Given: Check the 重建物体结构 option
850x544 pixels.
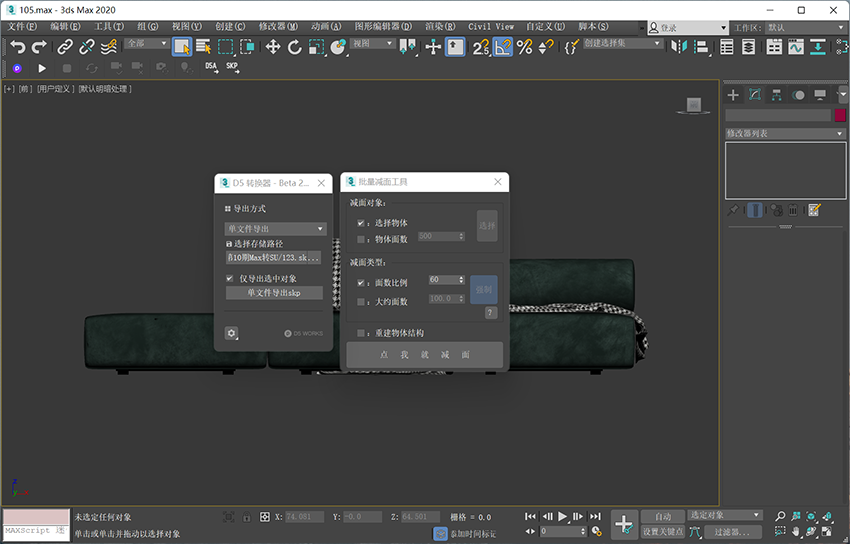Looking at the screenshot, I should (x=361, y=333).
